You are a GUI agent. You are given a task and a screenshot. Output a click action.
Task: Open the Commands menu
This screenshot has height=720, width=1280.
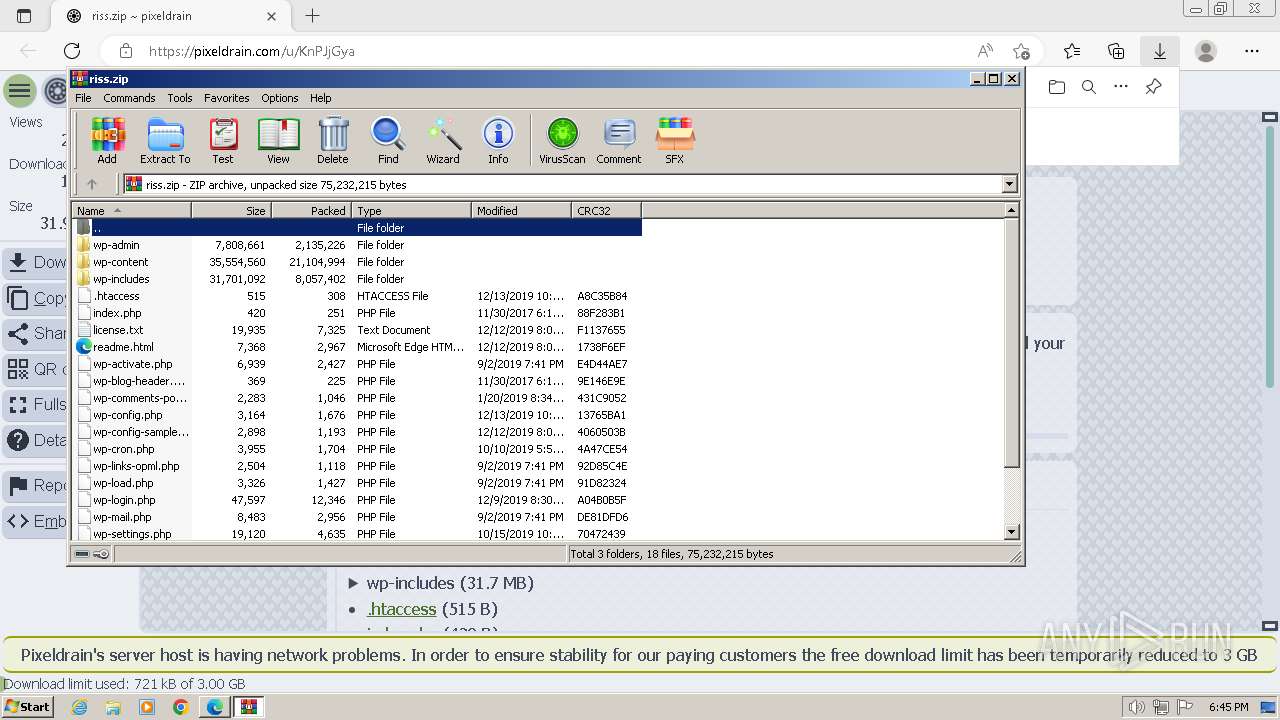pos(129,98)
